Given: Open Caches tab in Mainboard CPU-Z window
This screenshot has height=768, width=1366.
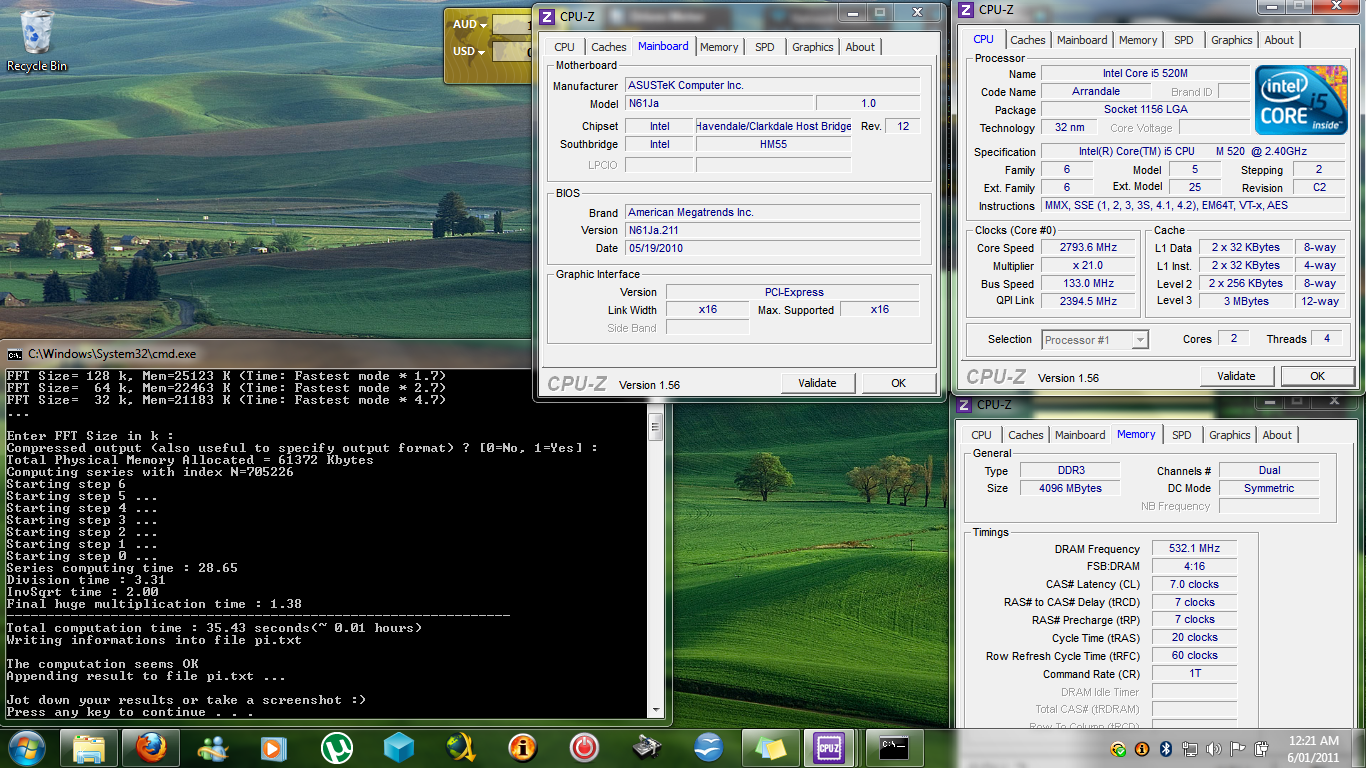Looking at the screenshot, I should (x=608, y=47).
